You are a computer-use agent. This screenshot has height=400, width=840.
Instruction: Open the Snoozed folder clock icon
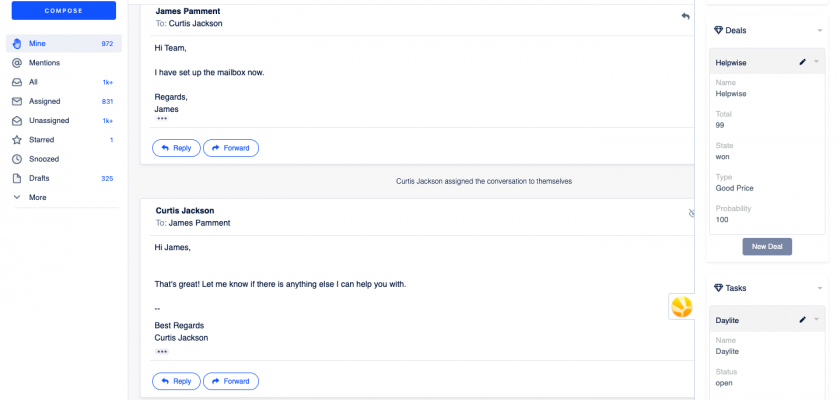[x=17, y=159]
